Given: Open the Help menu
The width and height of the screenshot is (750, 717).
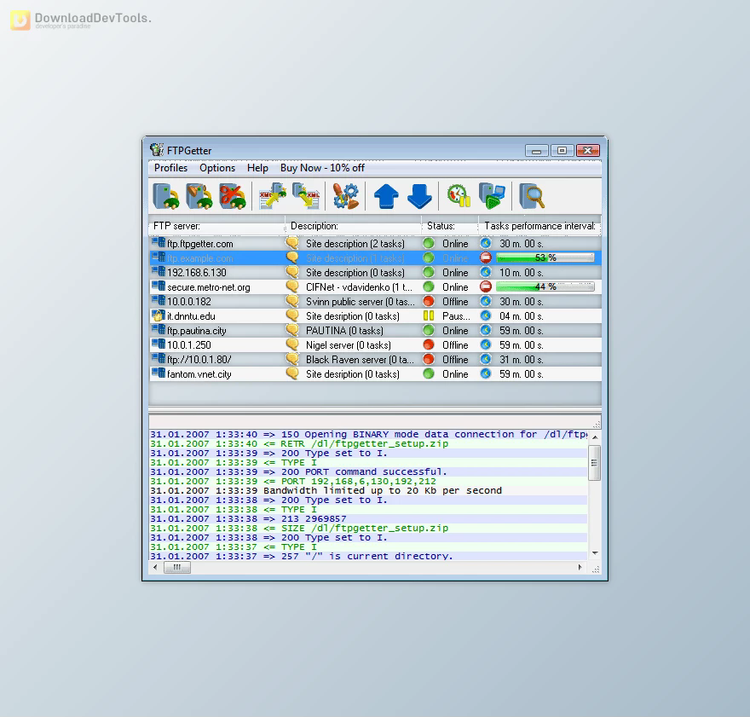Looking at the screenshot, I should [257, 168].
